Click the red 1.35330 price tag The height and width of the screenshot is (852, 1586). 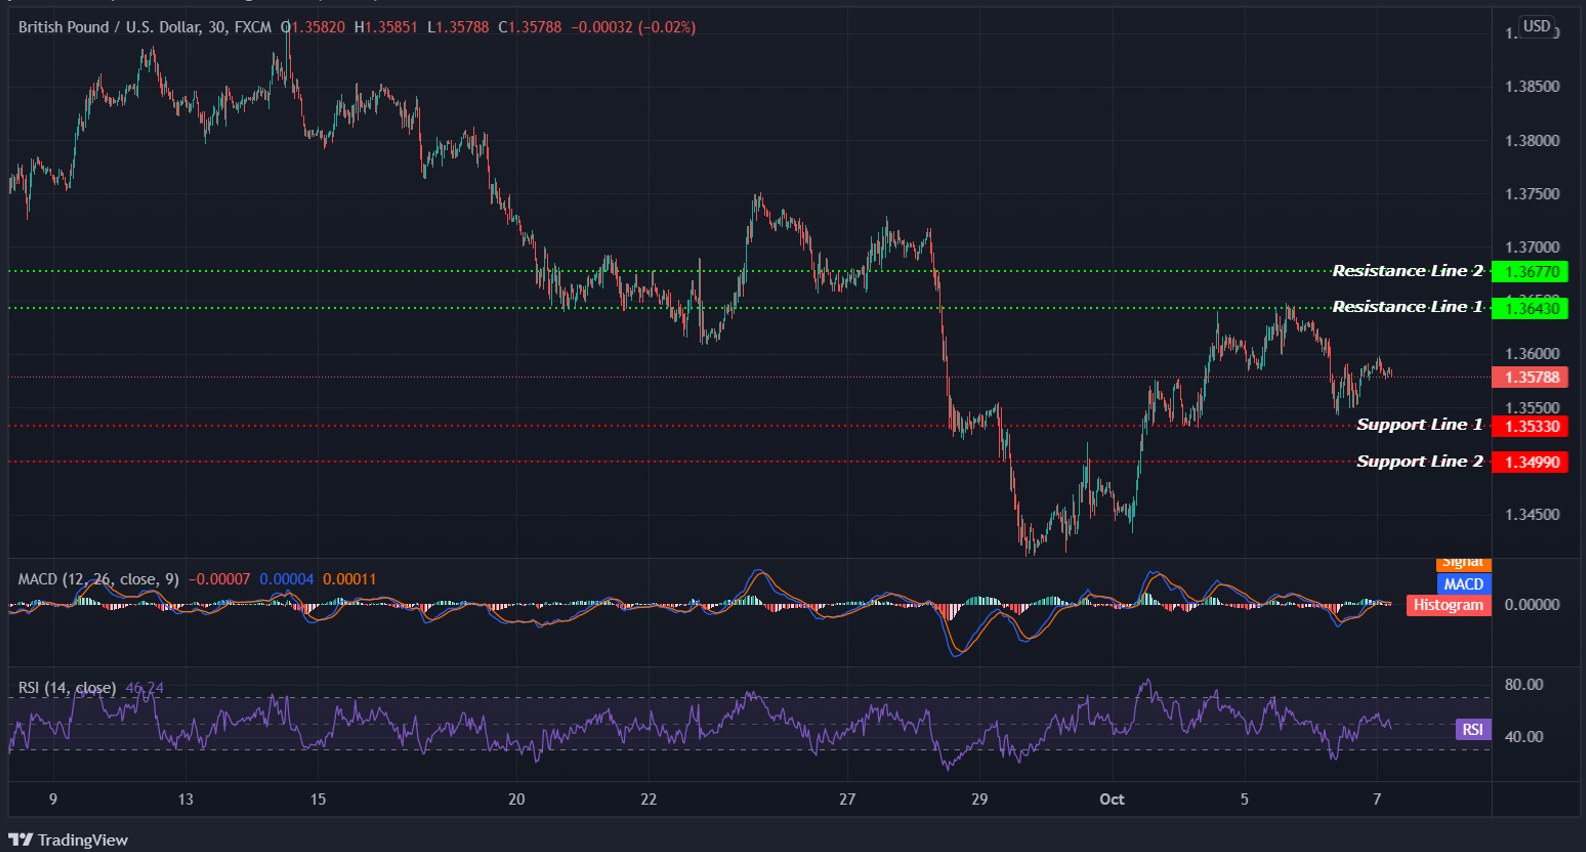[1530, 426]
